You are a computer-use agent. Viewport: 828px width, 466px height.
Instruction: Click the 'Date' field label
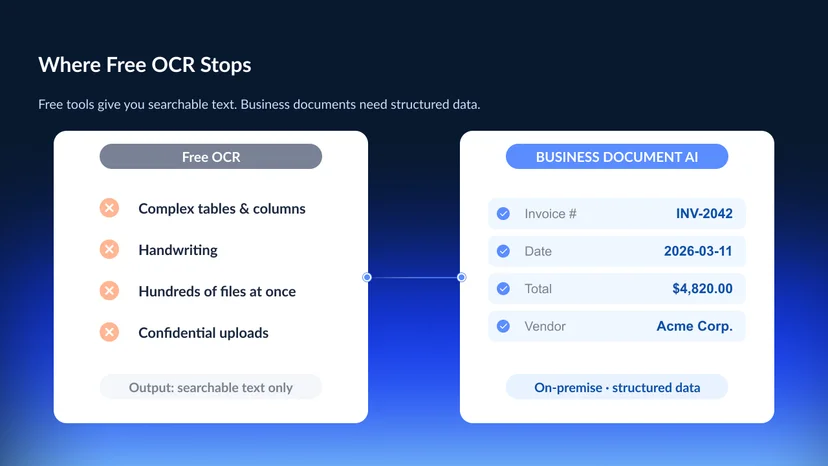point(538,251)
